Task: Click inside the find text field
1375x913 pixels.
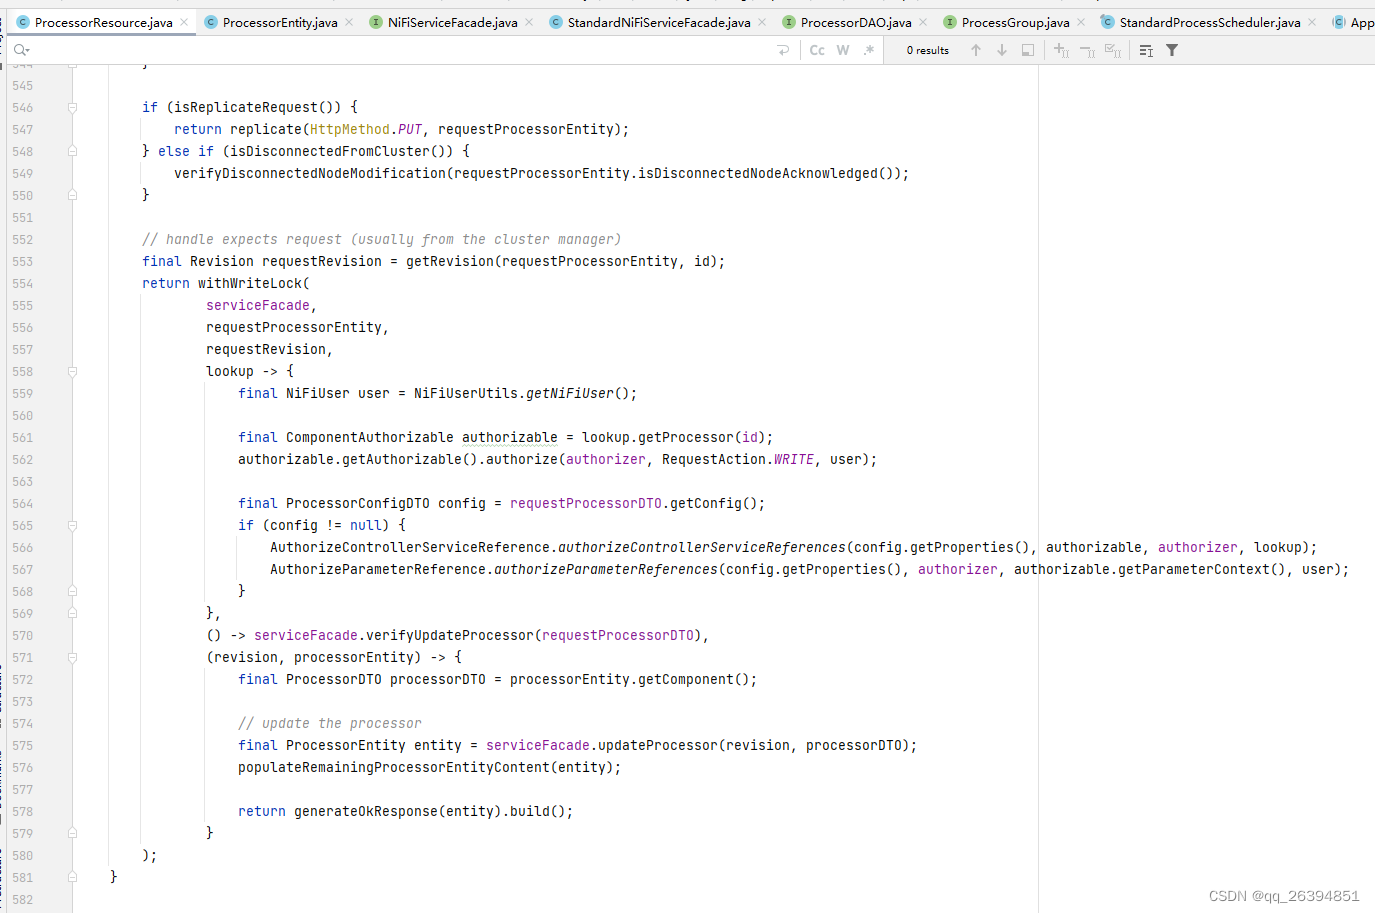Action: 400,50
